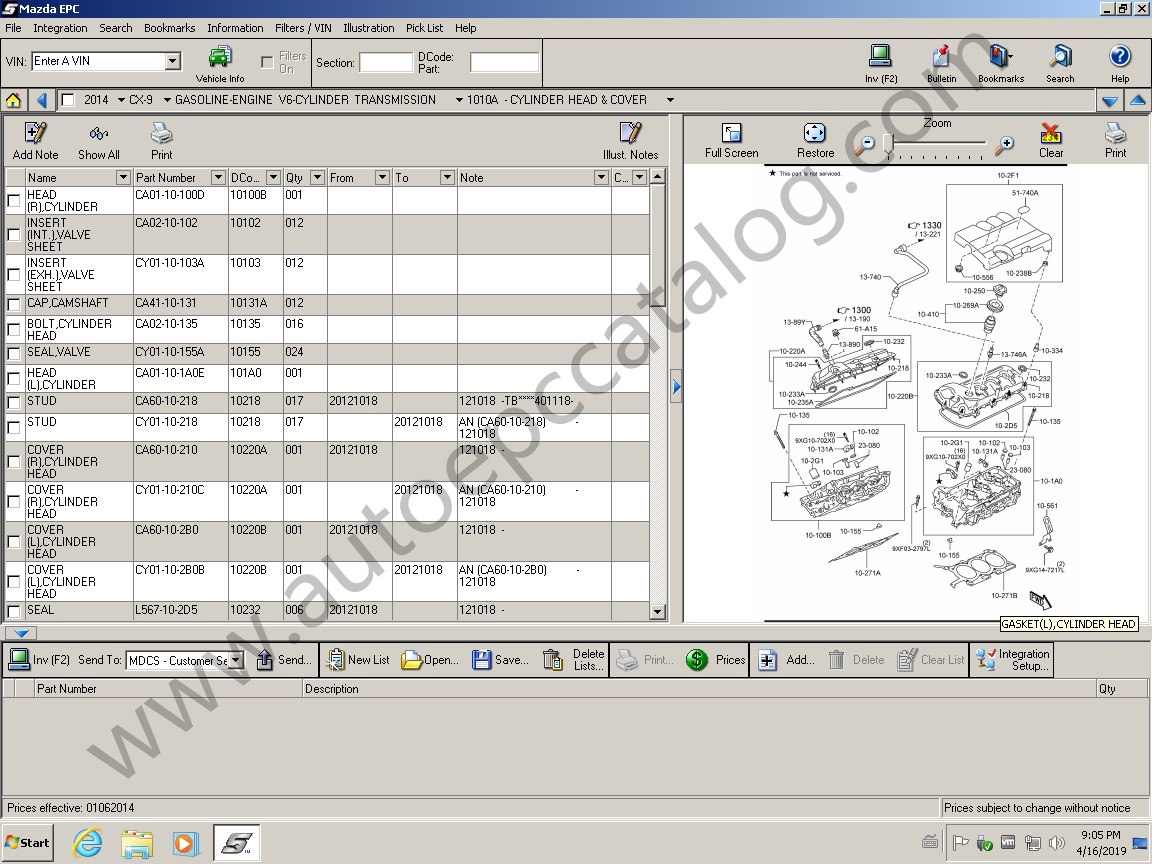Click Send button in pick list bar

(x=284, y=660)
